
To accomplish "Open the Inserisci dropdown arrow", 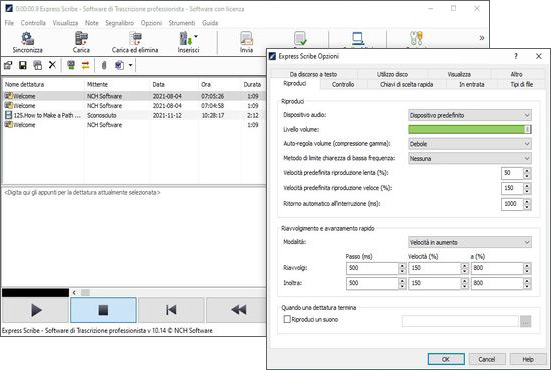I will tap(196, 36).
